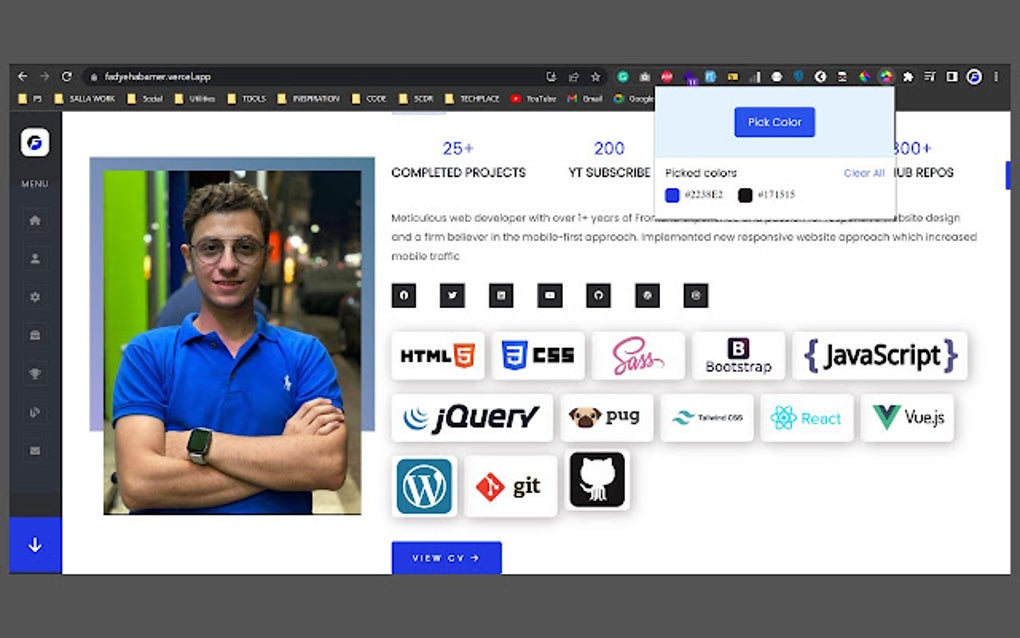Select the Vue.js skill badge
1020x638 pixels.
click(x=907, y=417)
